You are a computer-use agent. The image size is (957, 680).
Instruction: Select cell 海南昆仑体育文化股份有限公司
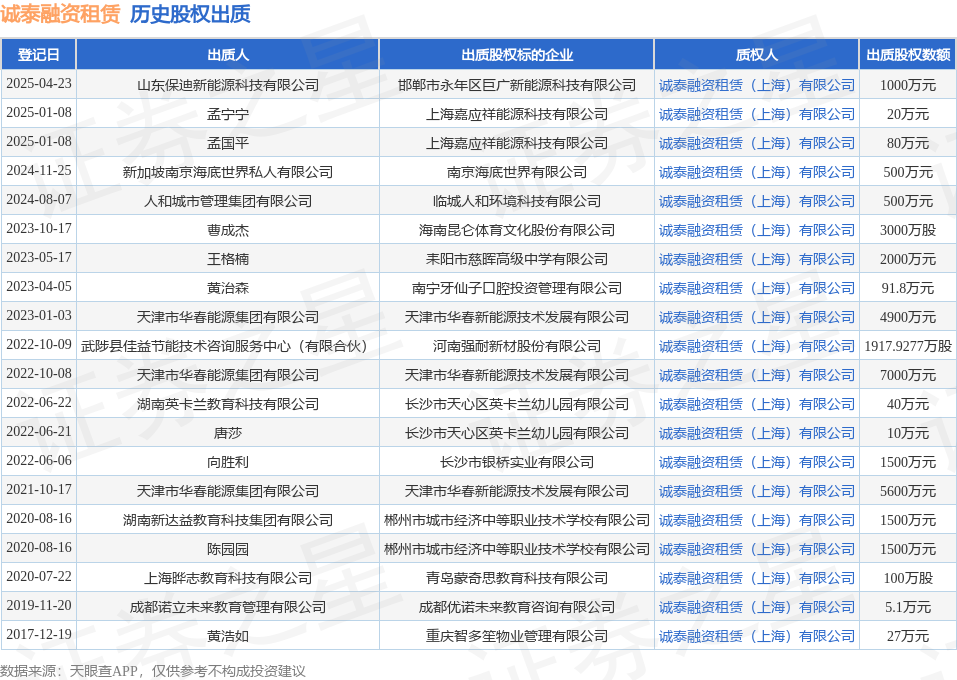click(516, 230)
